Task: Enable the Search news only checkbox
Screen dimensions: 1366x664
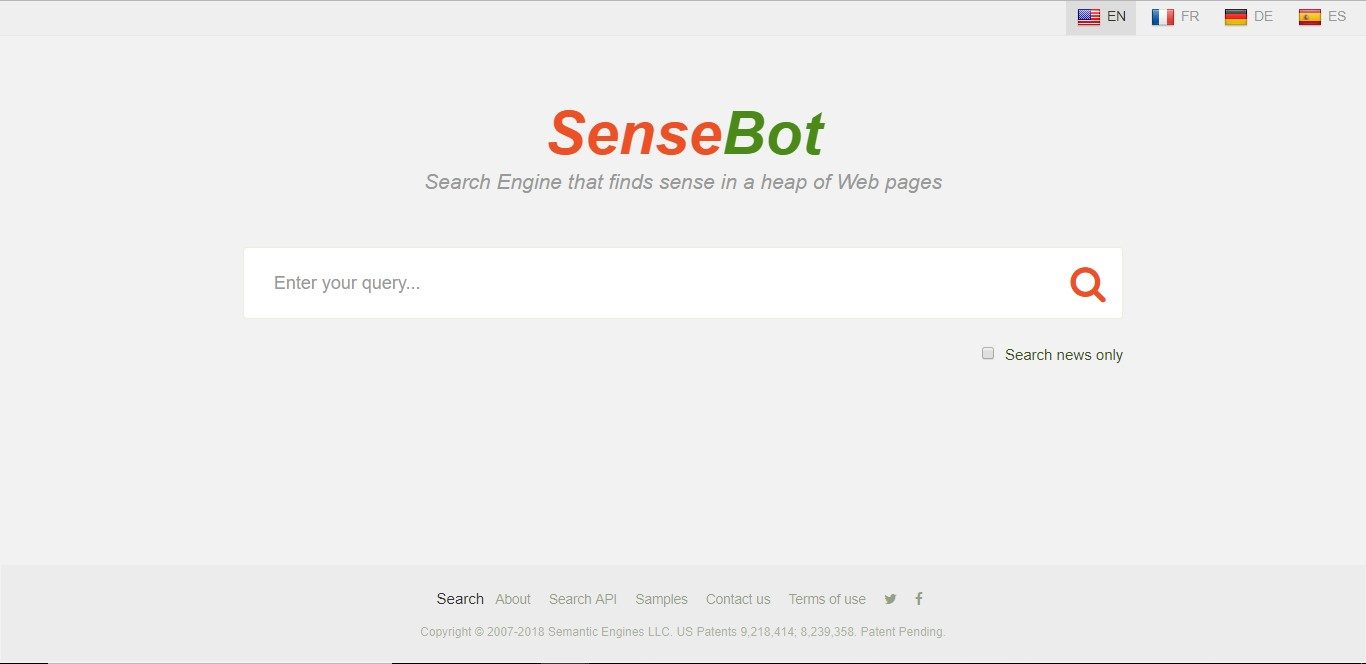Action: pyautogui.click(x=988, y=353)
